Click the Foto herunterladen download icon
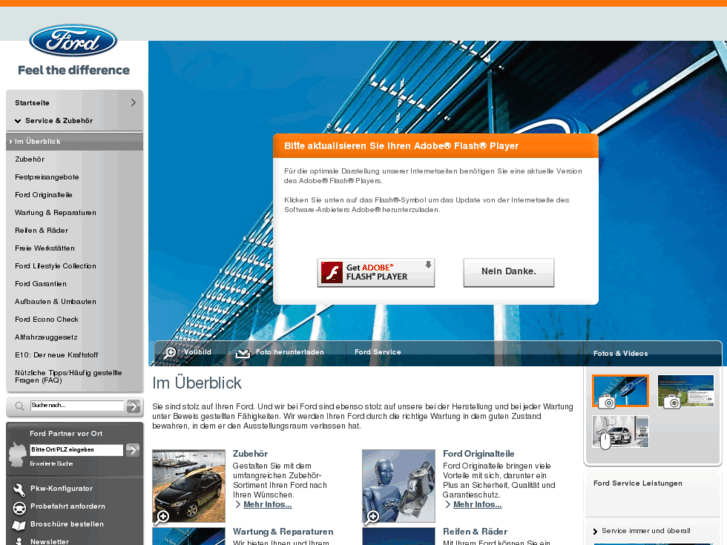This screenshot has width=727, height=545. click(x=242, y=353)
